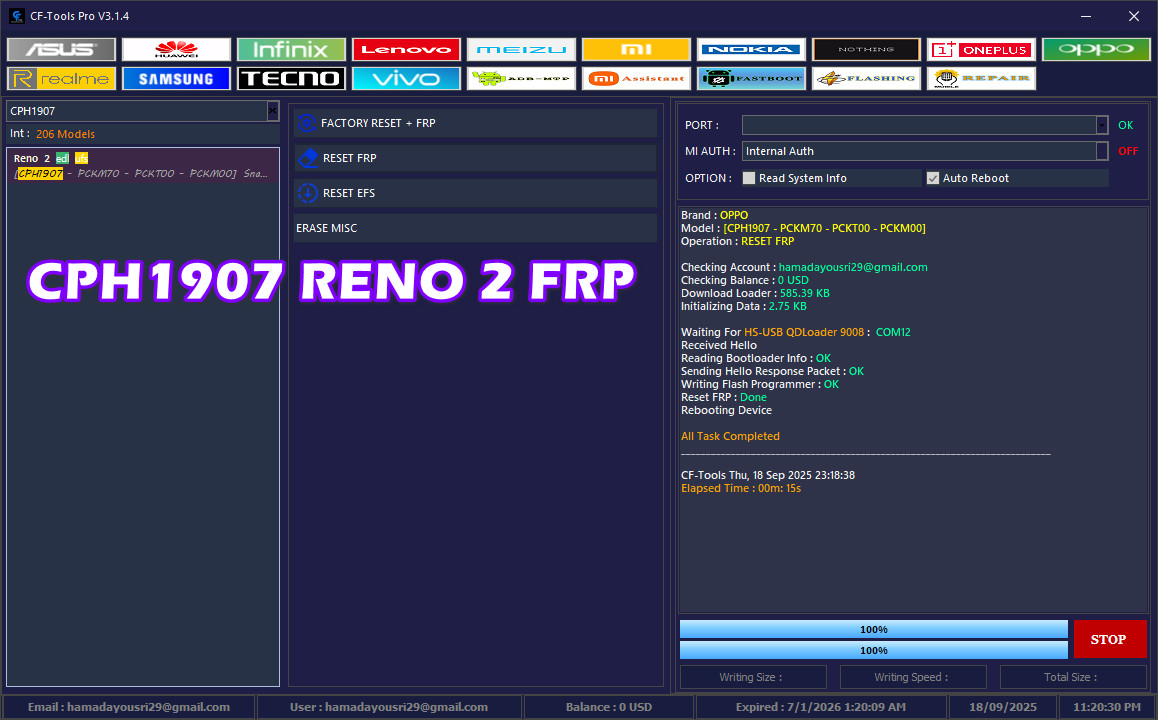Open the Flashing tools tile
This screenshot has height=720, width=1158.
pos(866,78)
